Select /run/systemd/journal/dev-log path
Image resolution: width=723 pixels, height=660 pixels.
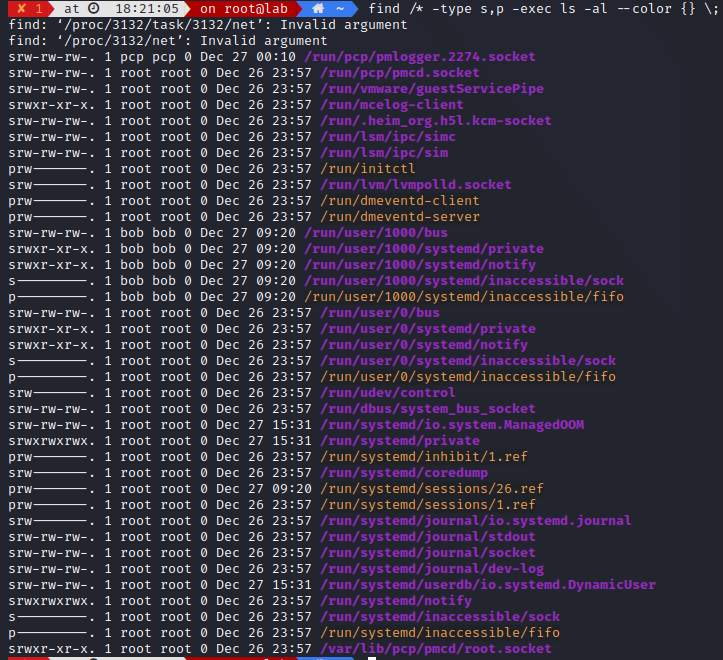click(x=432, y=569)
